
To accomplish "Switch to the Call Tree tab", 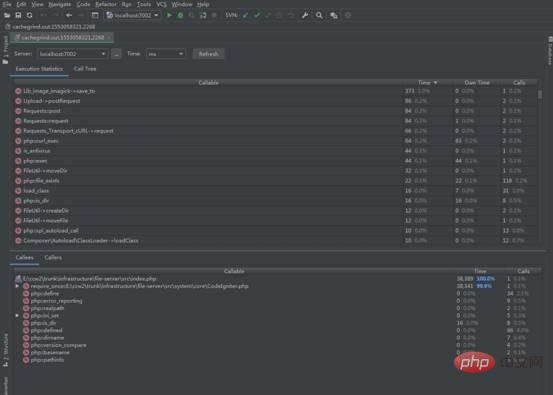I will tap(85, 69).
